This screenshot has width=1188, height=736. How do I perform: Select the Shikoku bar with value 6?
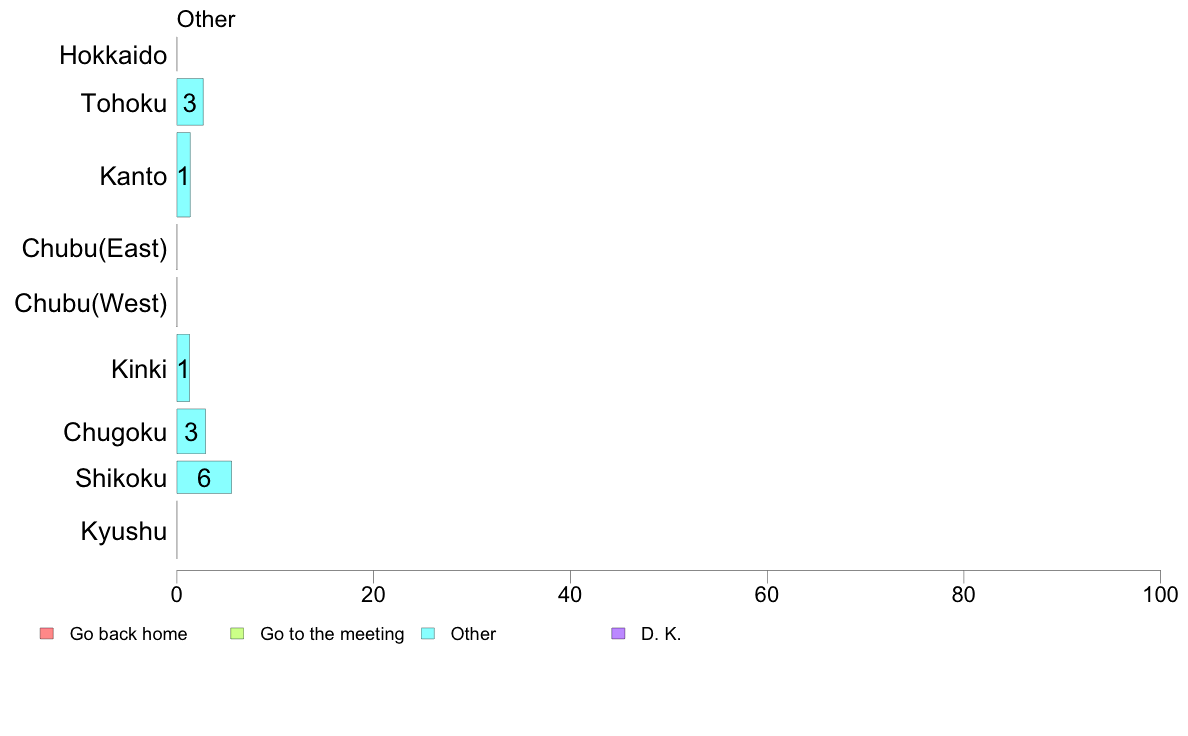point(204,478)
